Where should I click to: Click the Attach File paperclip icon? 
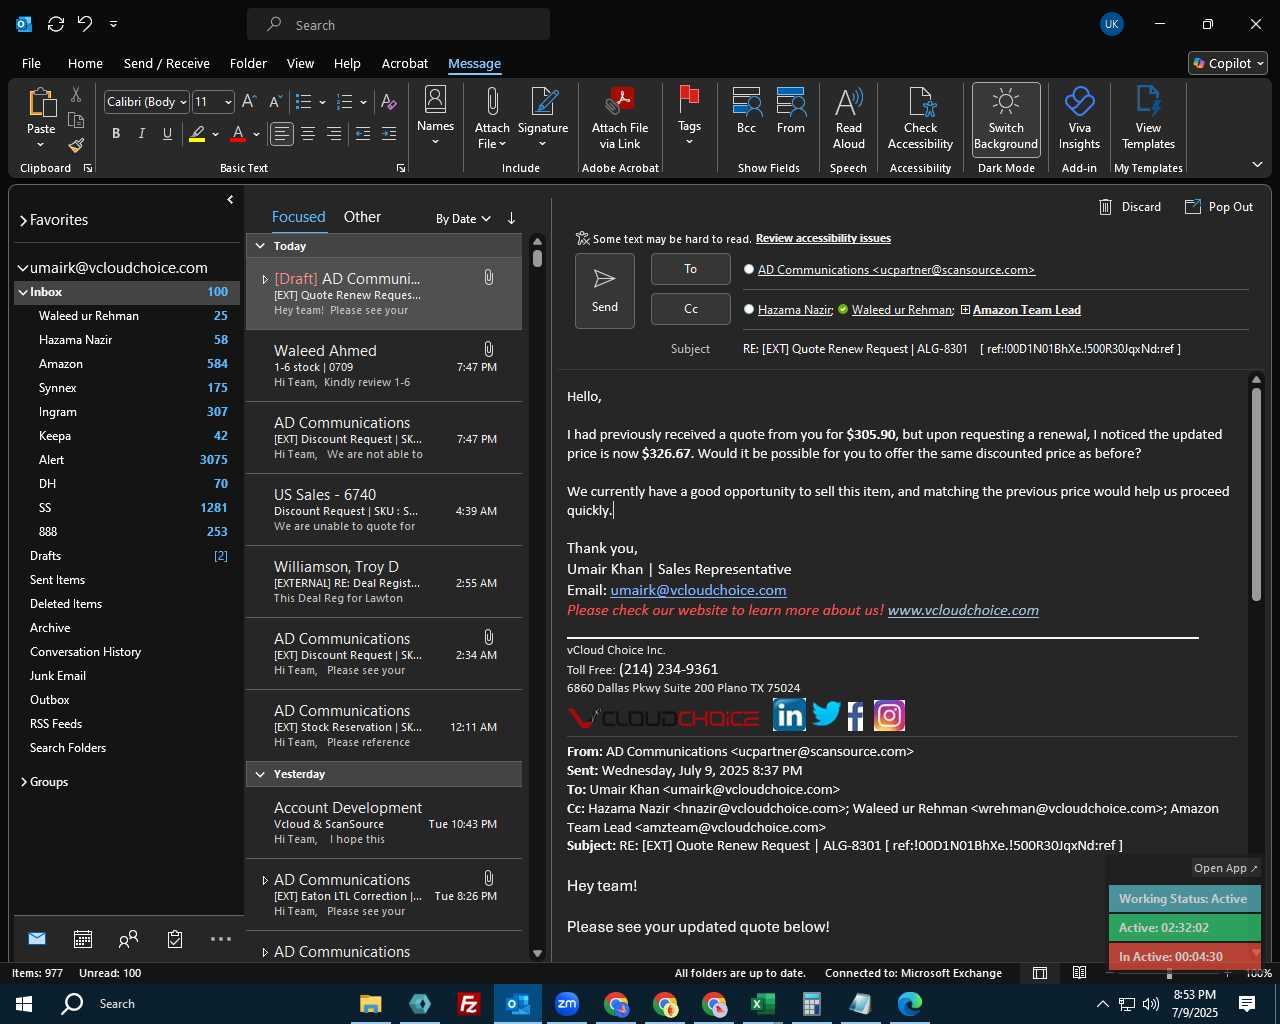point(492,101)
